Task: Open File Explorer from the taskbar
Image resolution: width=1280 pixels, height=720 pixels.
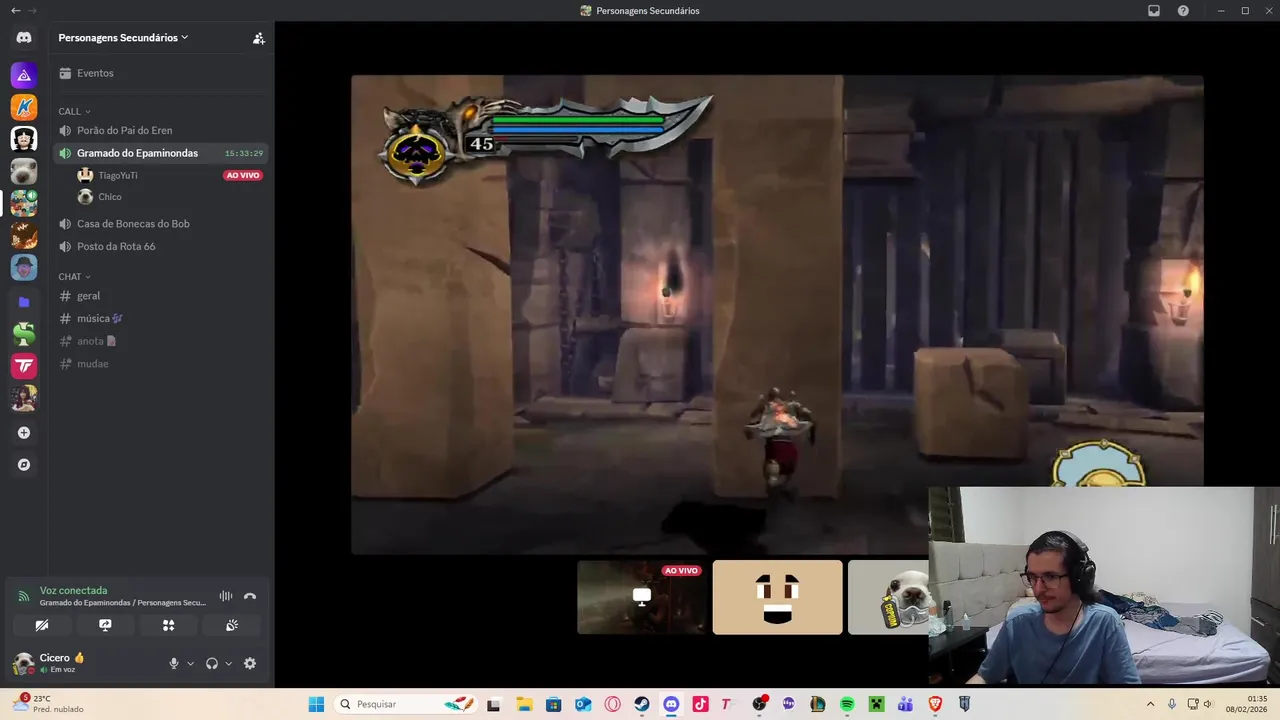Action: [x=524, y=704]
